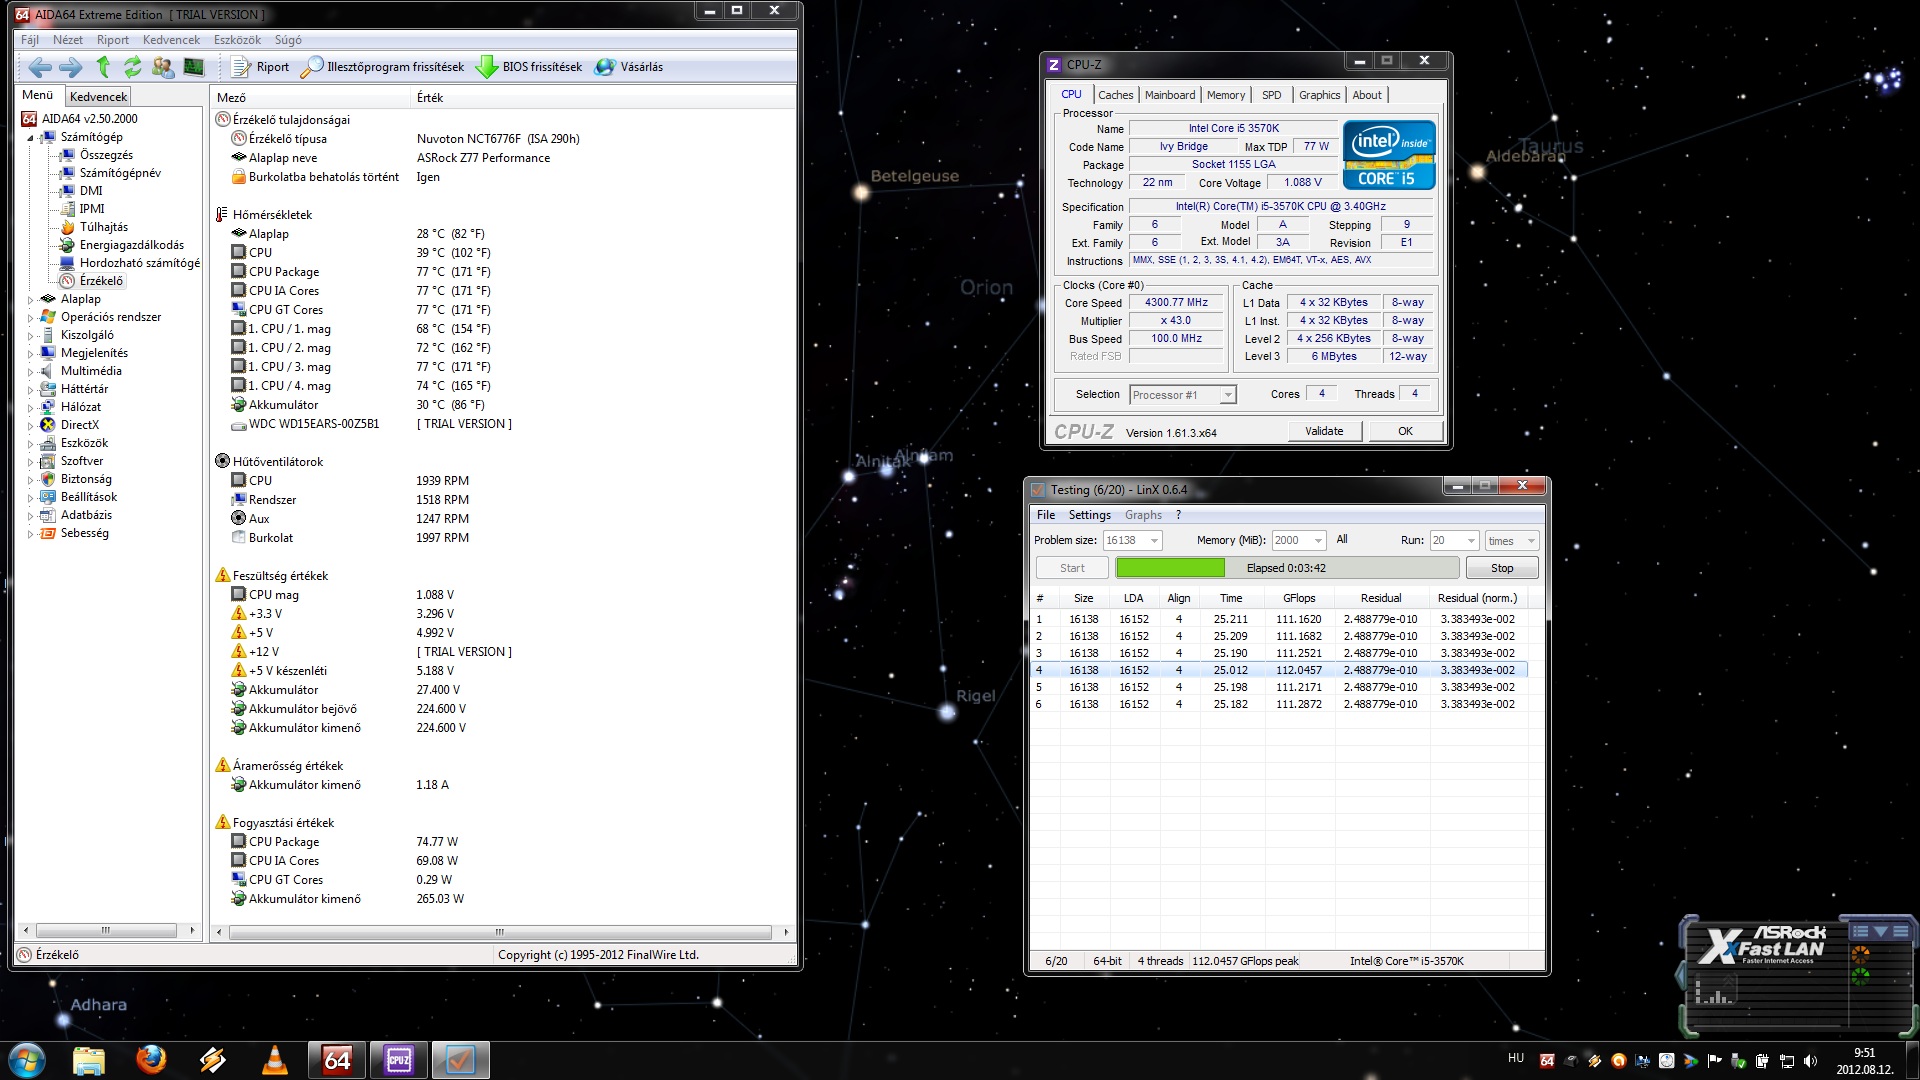Open Settings menu in LinX
The height and width of the screenshot is (1080, 1920).
1089,515
